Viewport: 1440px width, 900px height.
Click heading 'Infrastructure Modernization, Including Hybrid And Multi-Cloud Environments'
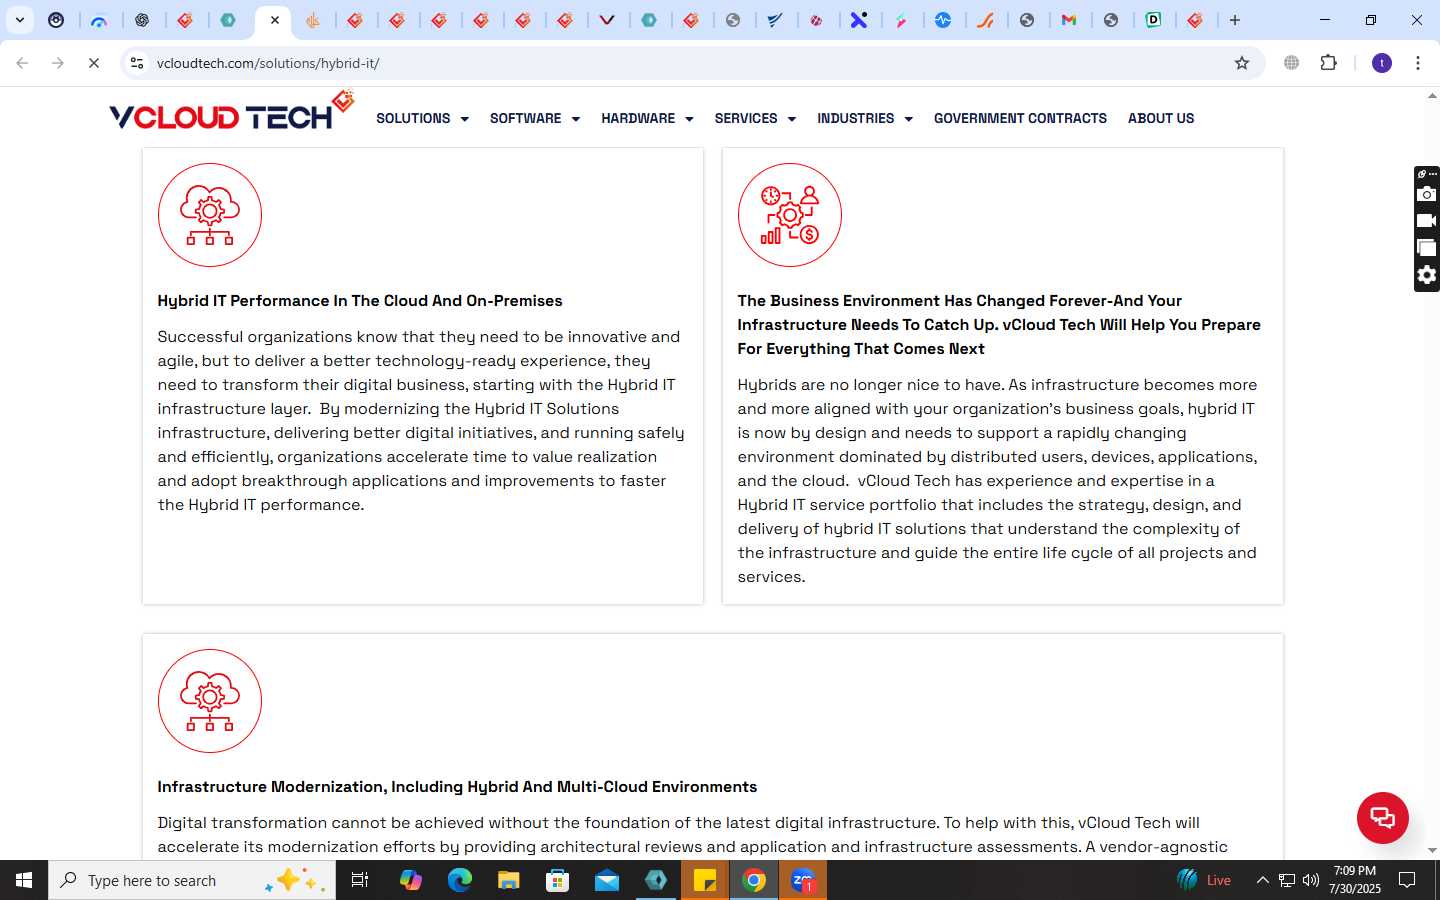pyautogui.click(x=457, y=787)
